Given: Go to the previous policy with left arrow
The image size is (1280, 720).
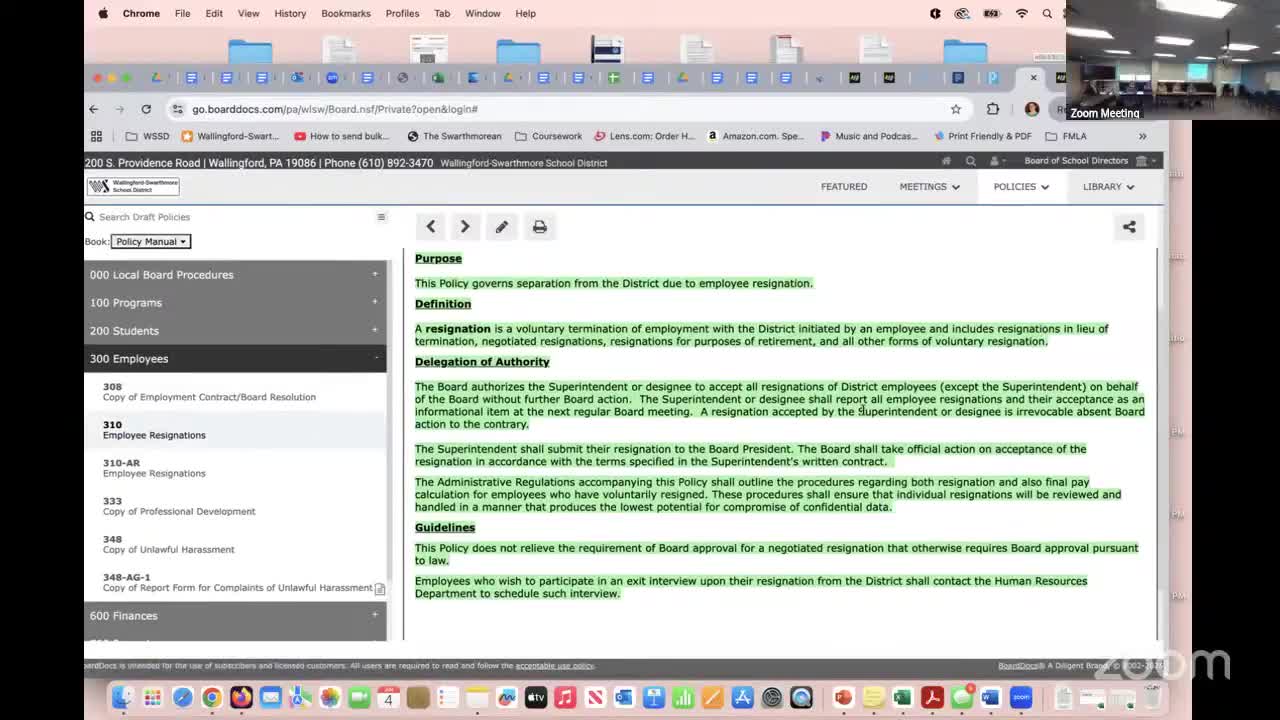Looking at the screenshot, I should click(431, 227).
